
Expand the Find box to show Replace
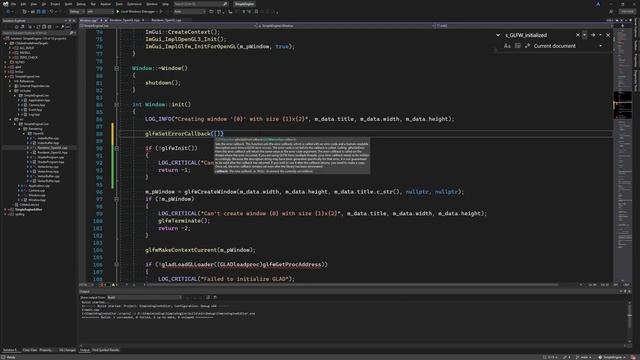(498, 35)
